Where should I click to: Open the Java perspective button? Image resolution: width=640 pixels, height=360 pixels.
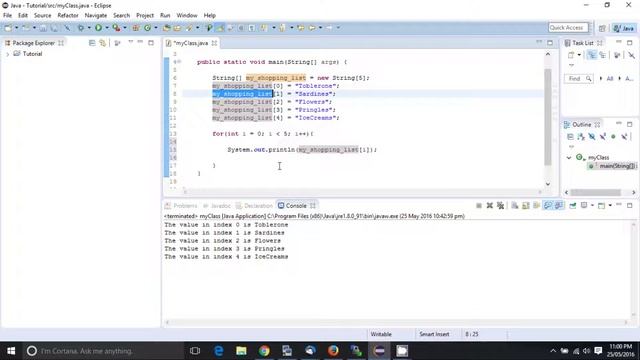[x=624, y=28]
